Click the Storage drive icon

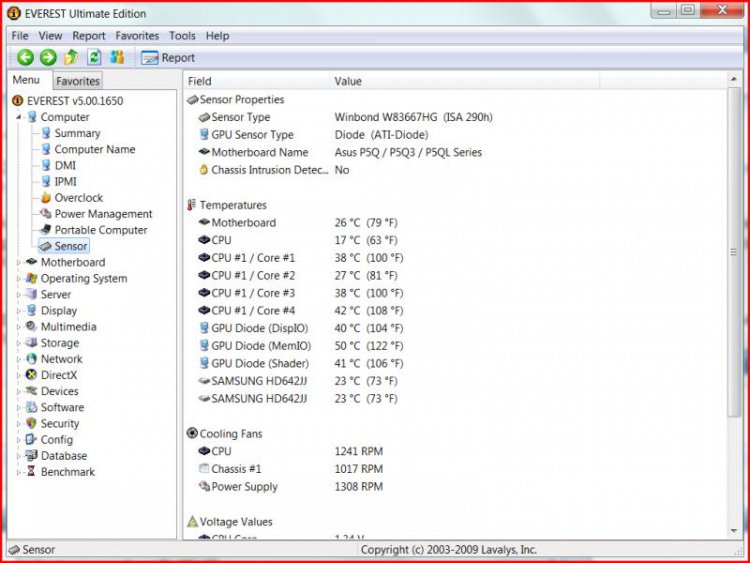click(x=32, y=343)
